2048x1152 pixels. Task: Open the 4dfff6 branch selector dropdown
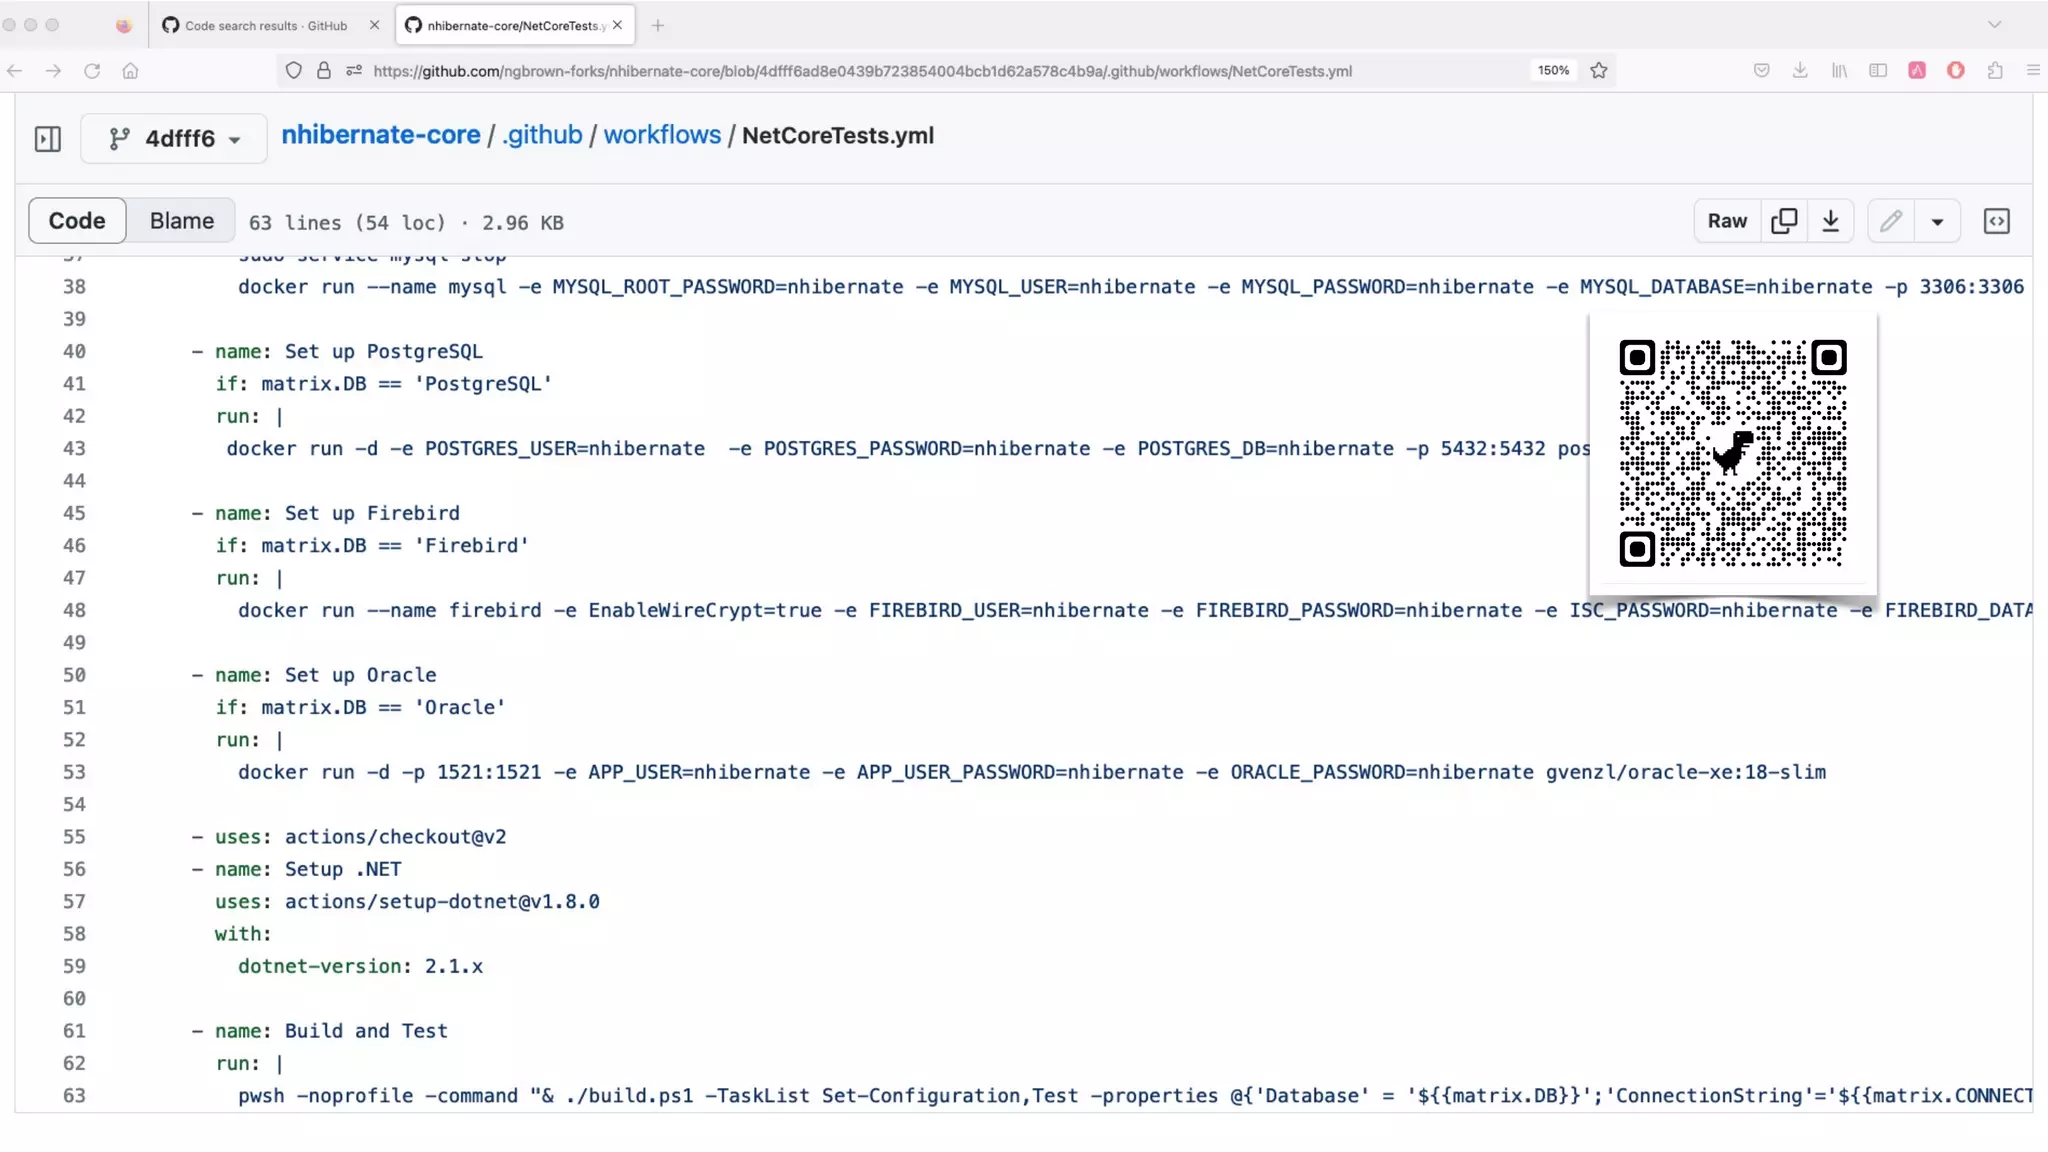click(174, 138)
